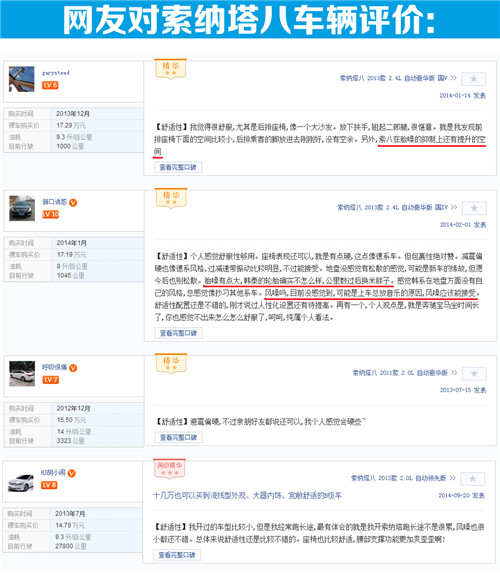
Task: Click the 精华 two-star badge on the 2014-02-01 review
Action: click(171, 198)
